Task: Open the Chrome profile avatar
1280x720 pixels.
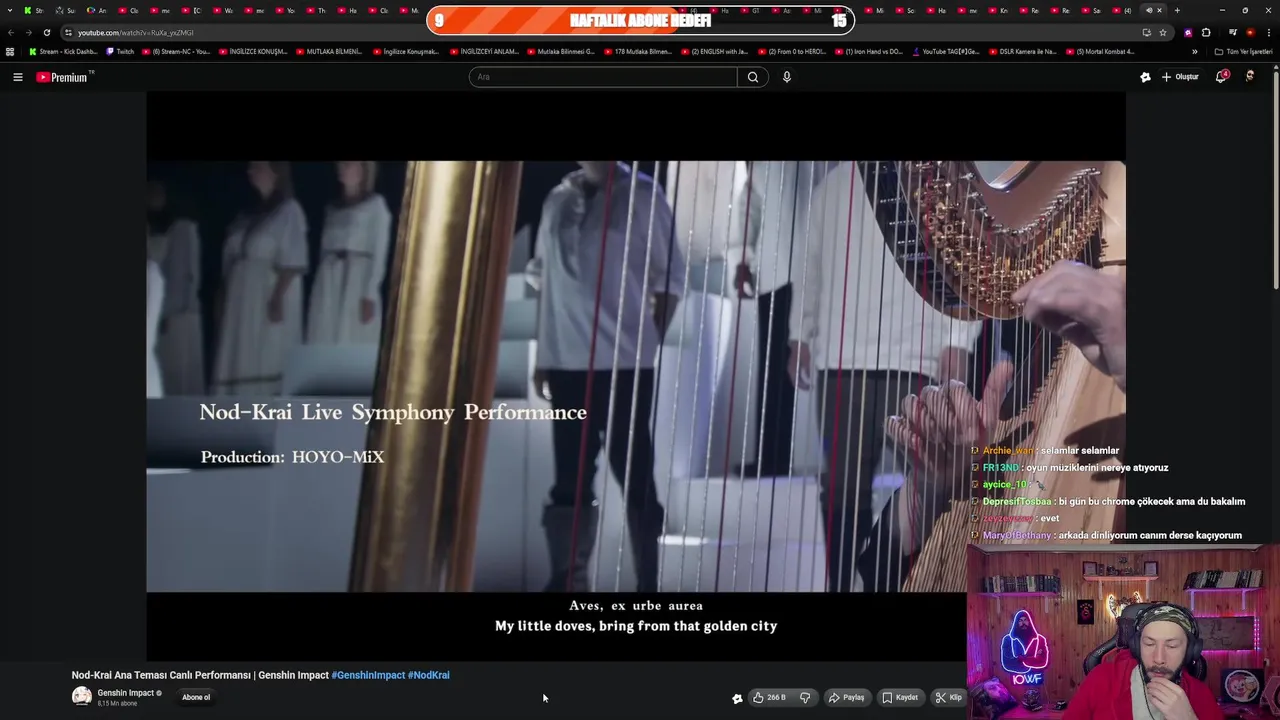Action: pos(1250,32)
